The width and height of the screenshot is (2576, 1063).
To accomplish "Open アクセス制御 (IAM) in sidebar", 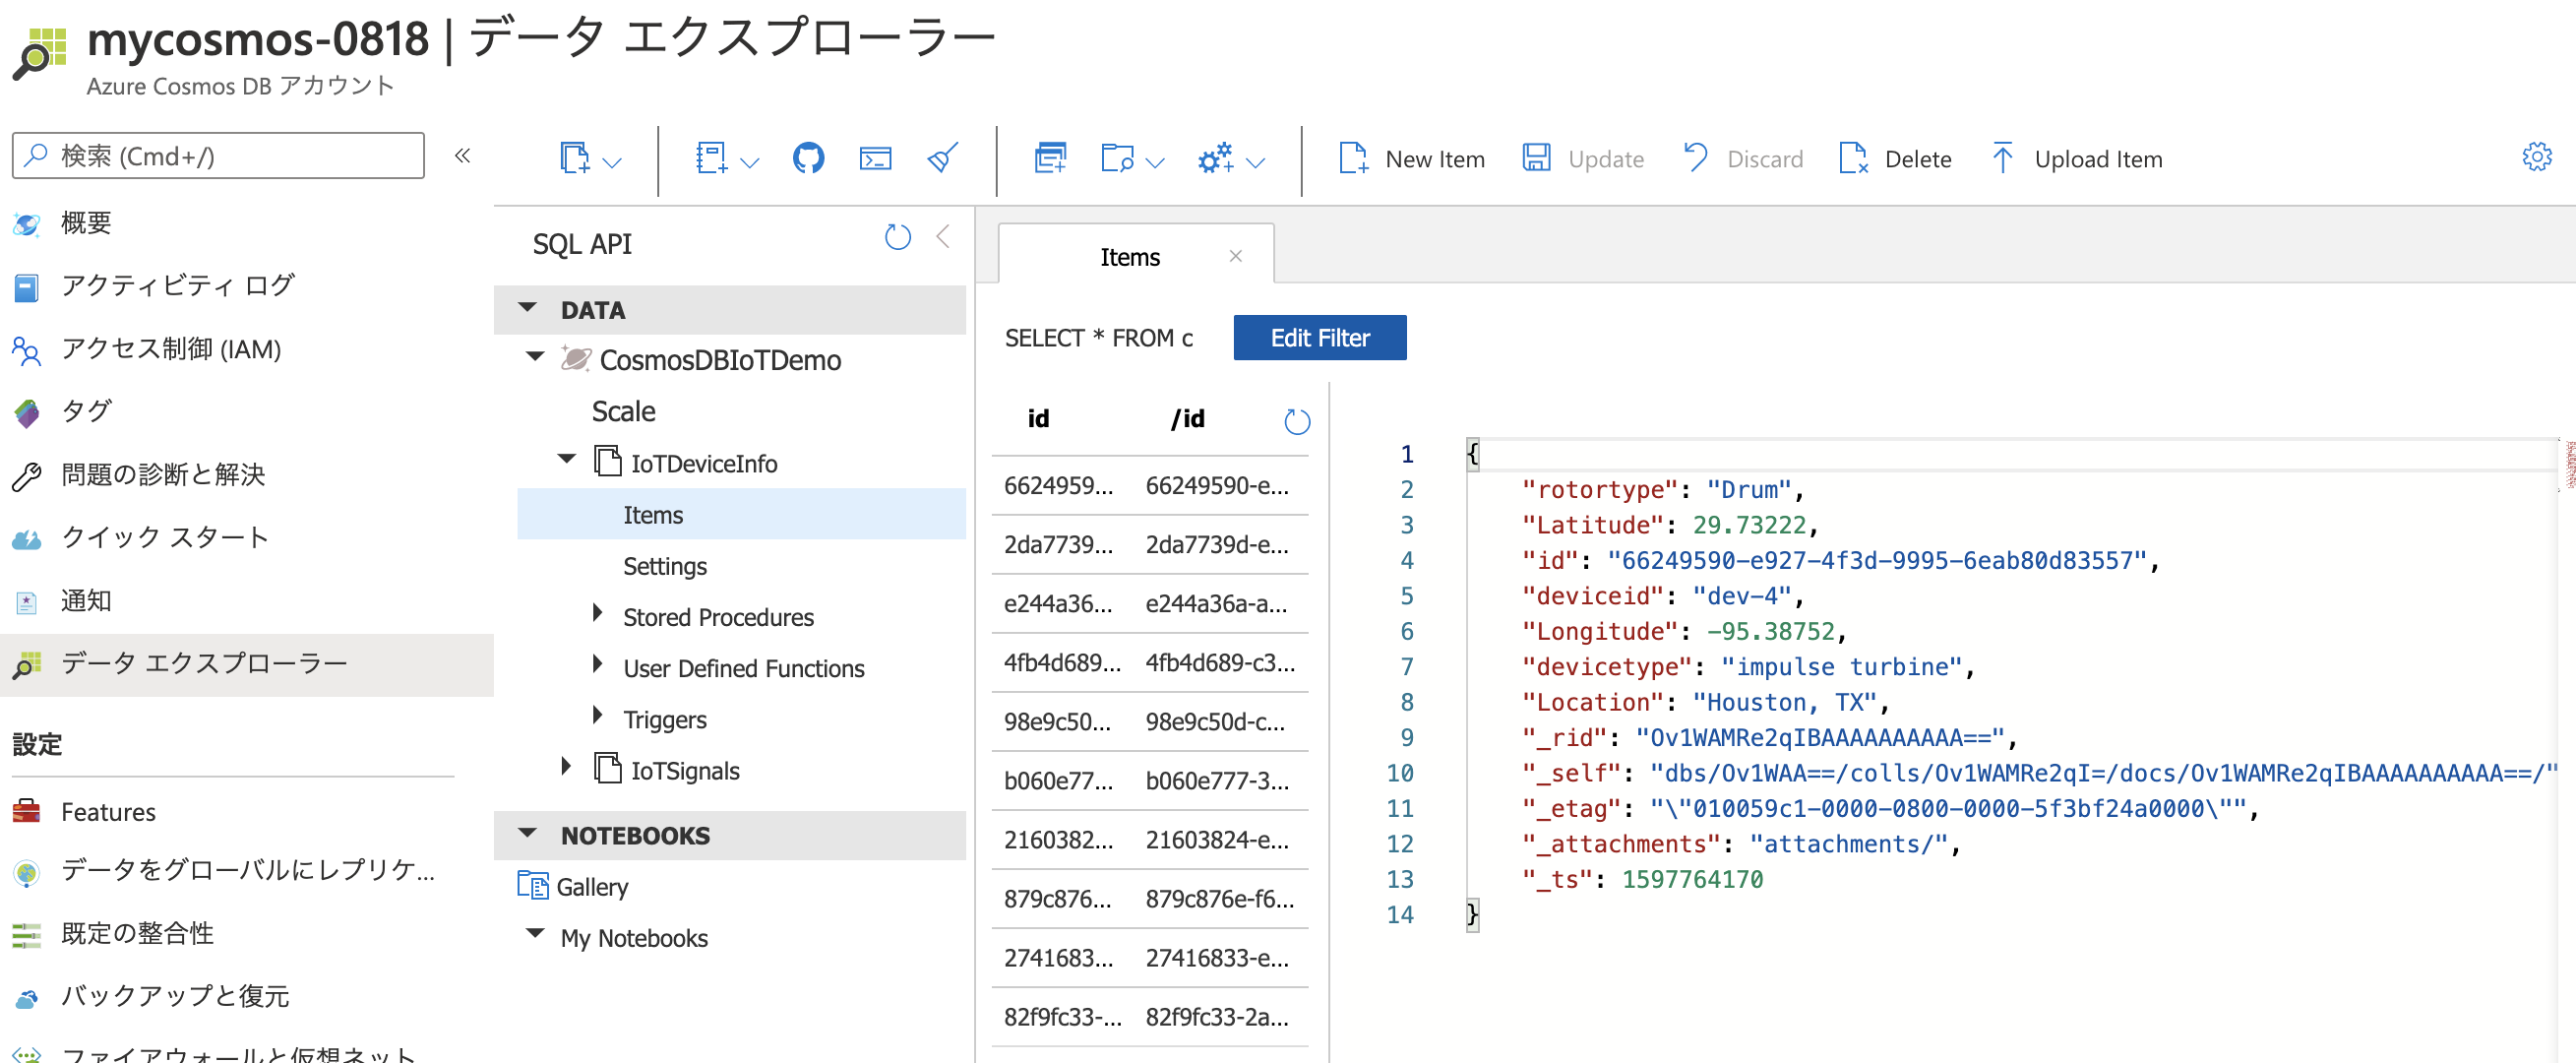I will click(170, 349).
